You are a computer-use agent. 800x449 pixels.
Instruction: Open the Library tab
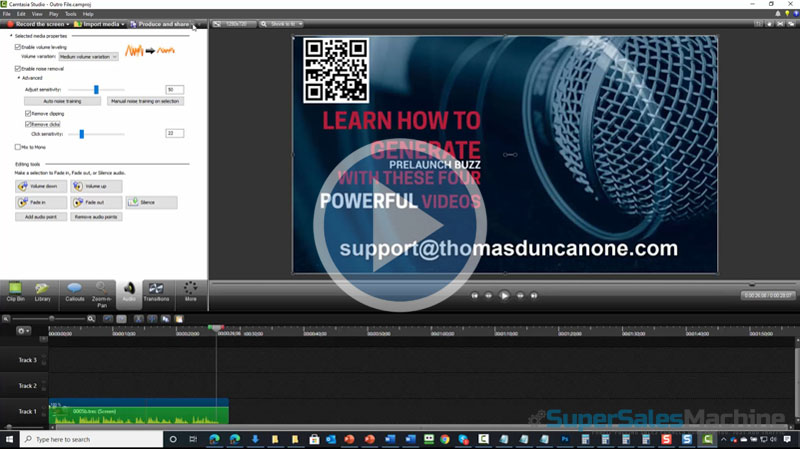coord(43,291)
